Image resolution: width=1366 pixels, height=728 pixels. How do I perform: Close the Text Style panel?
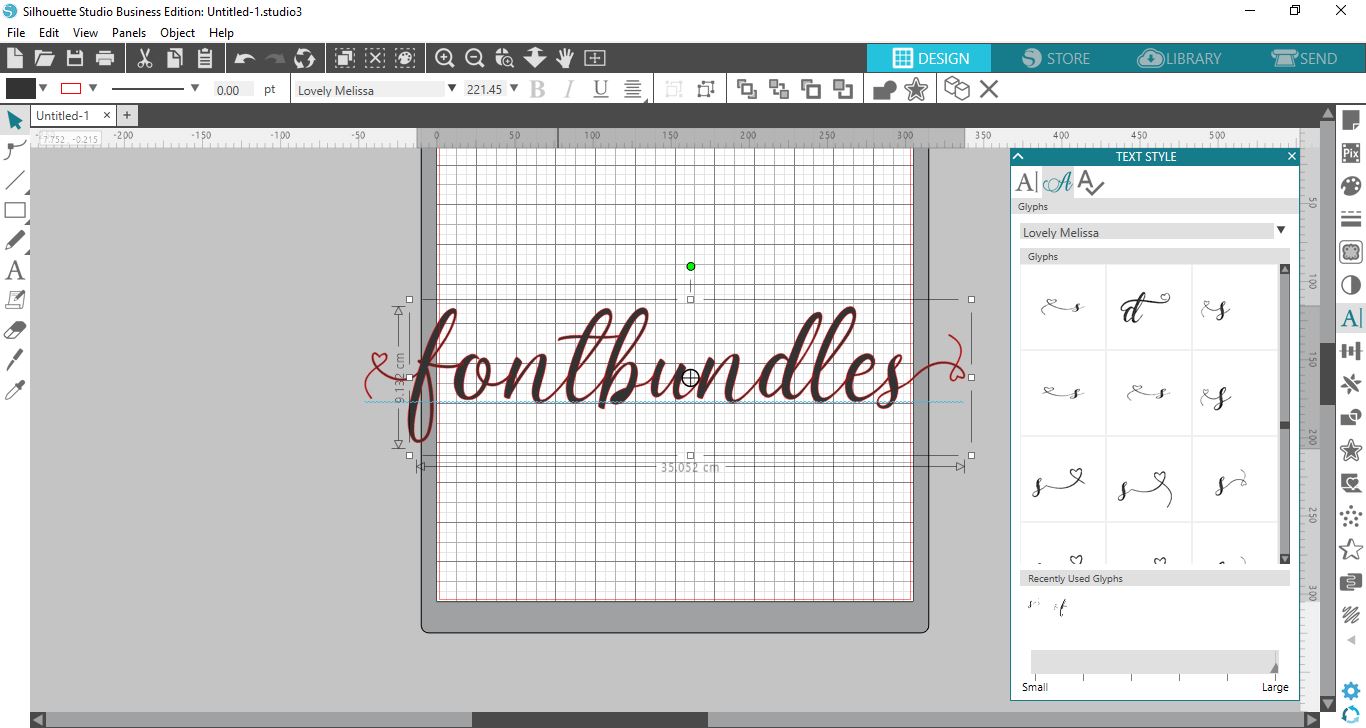point(1291,156)
